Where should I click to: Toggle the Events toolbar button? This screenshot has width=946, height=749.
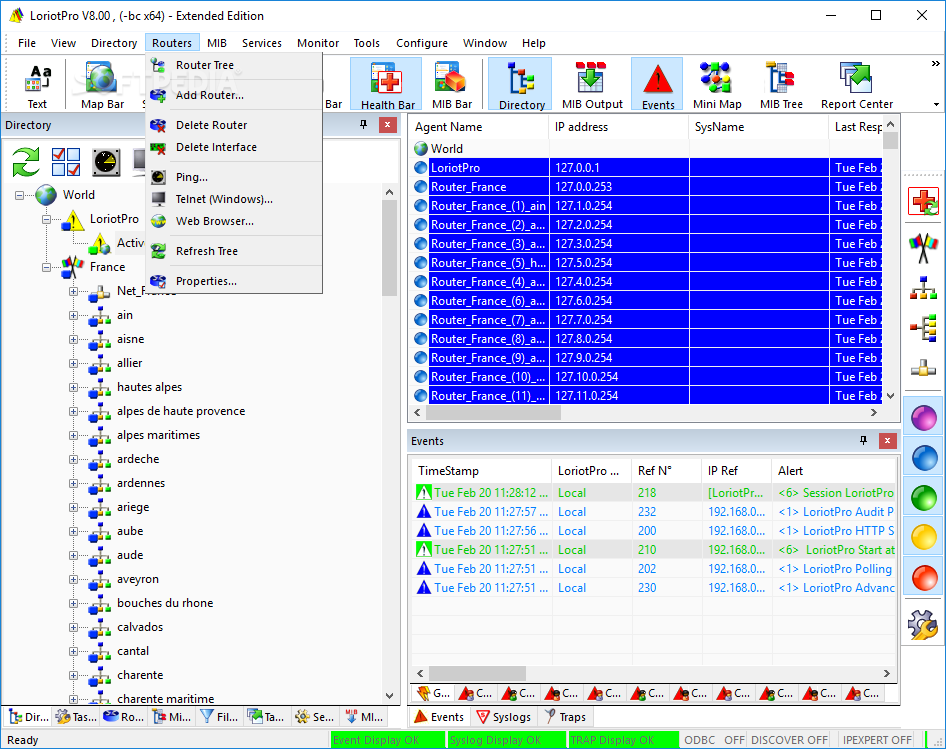pos(657,84)
